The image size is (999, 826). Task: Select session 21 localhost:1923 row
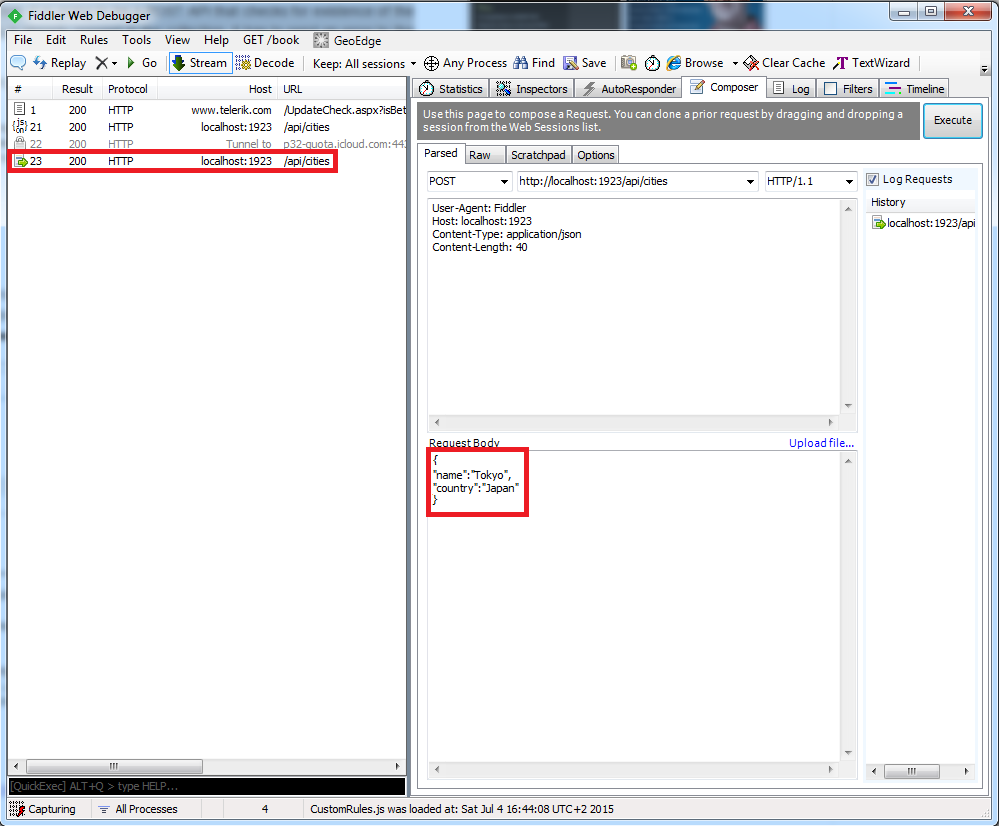coord(208,127)
